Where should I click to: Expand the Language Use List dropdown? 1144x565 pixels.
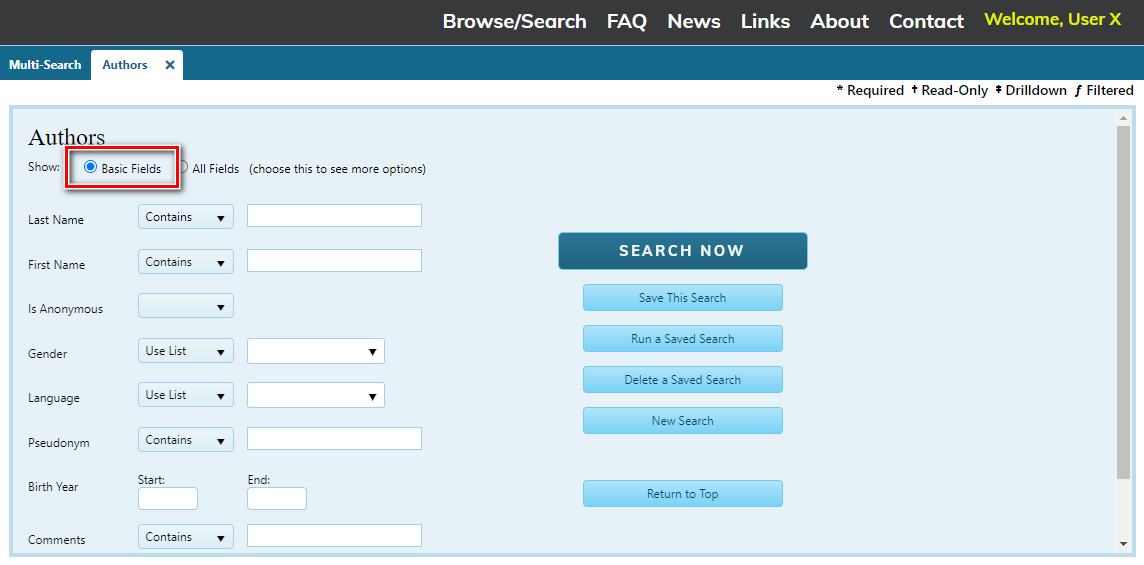click(185, 395)
